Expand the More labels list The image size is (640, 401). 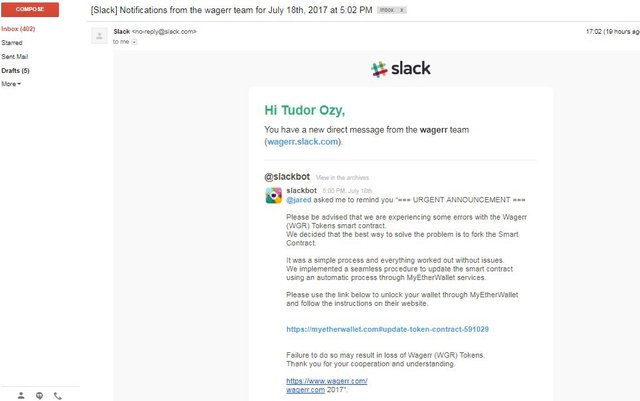point(11,84)
